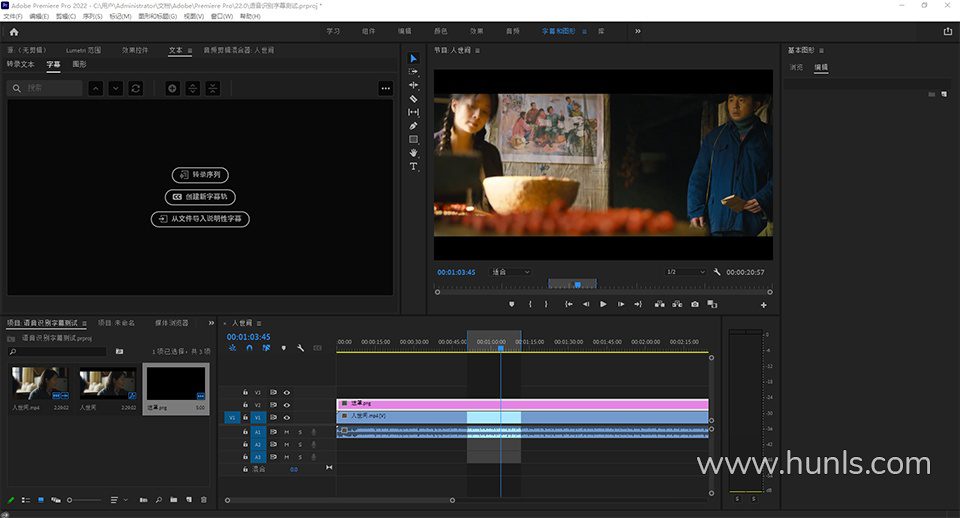Image resolution: width=960 pixels, height=518 pixels.
Task: Open timeline sequence panel menu
Action: click(259, 323)
